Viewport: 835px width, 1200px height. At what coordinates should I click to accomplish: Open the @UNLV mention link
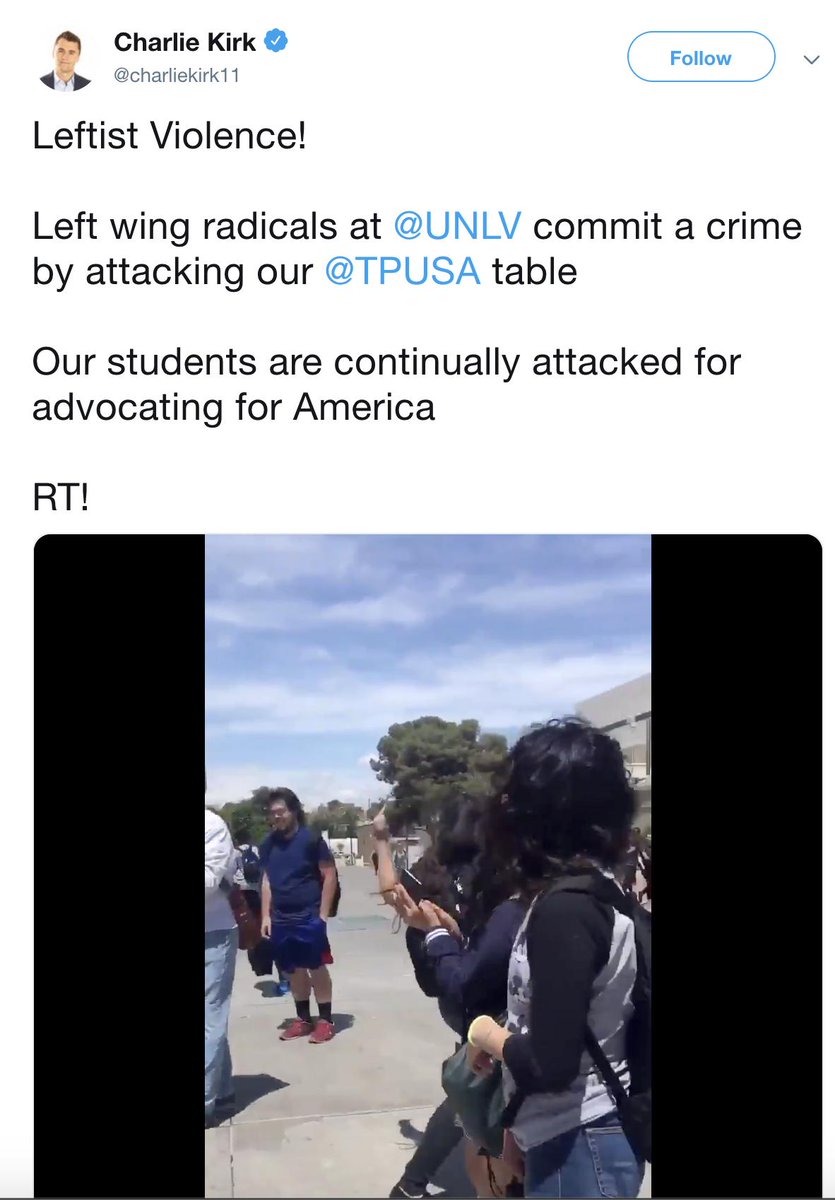pos(457,226)
